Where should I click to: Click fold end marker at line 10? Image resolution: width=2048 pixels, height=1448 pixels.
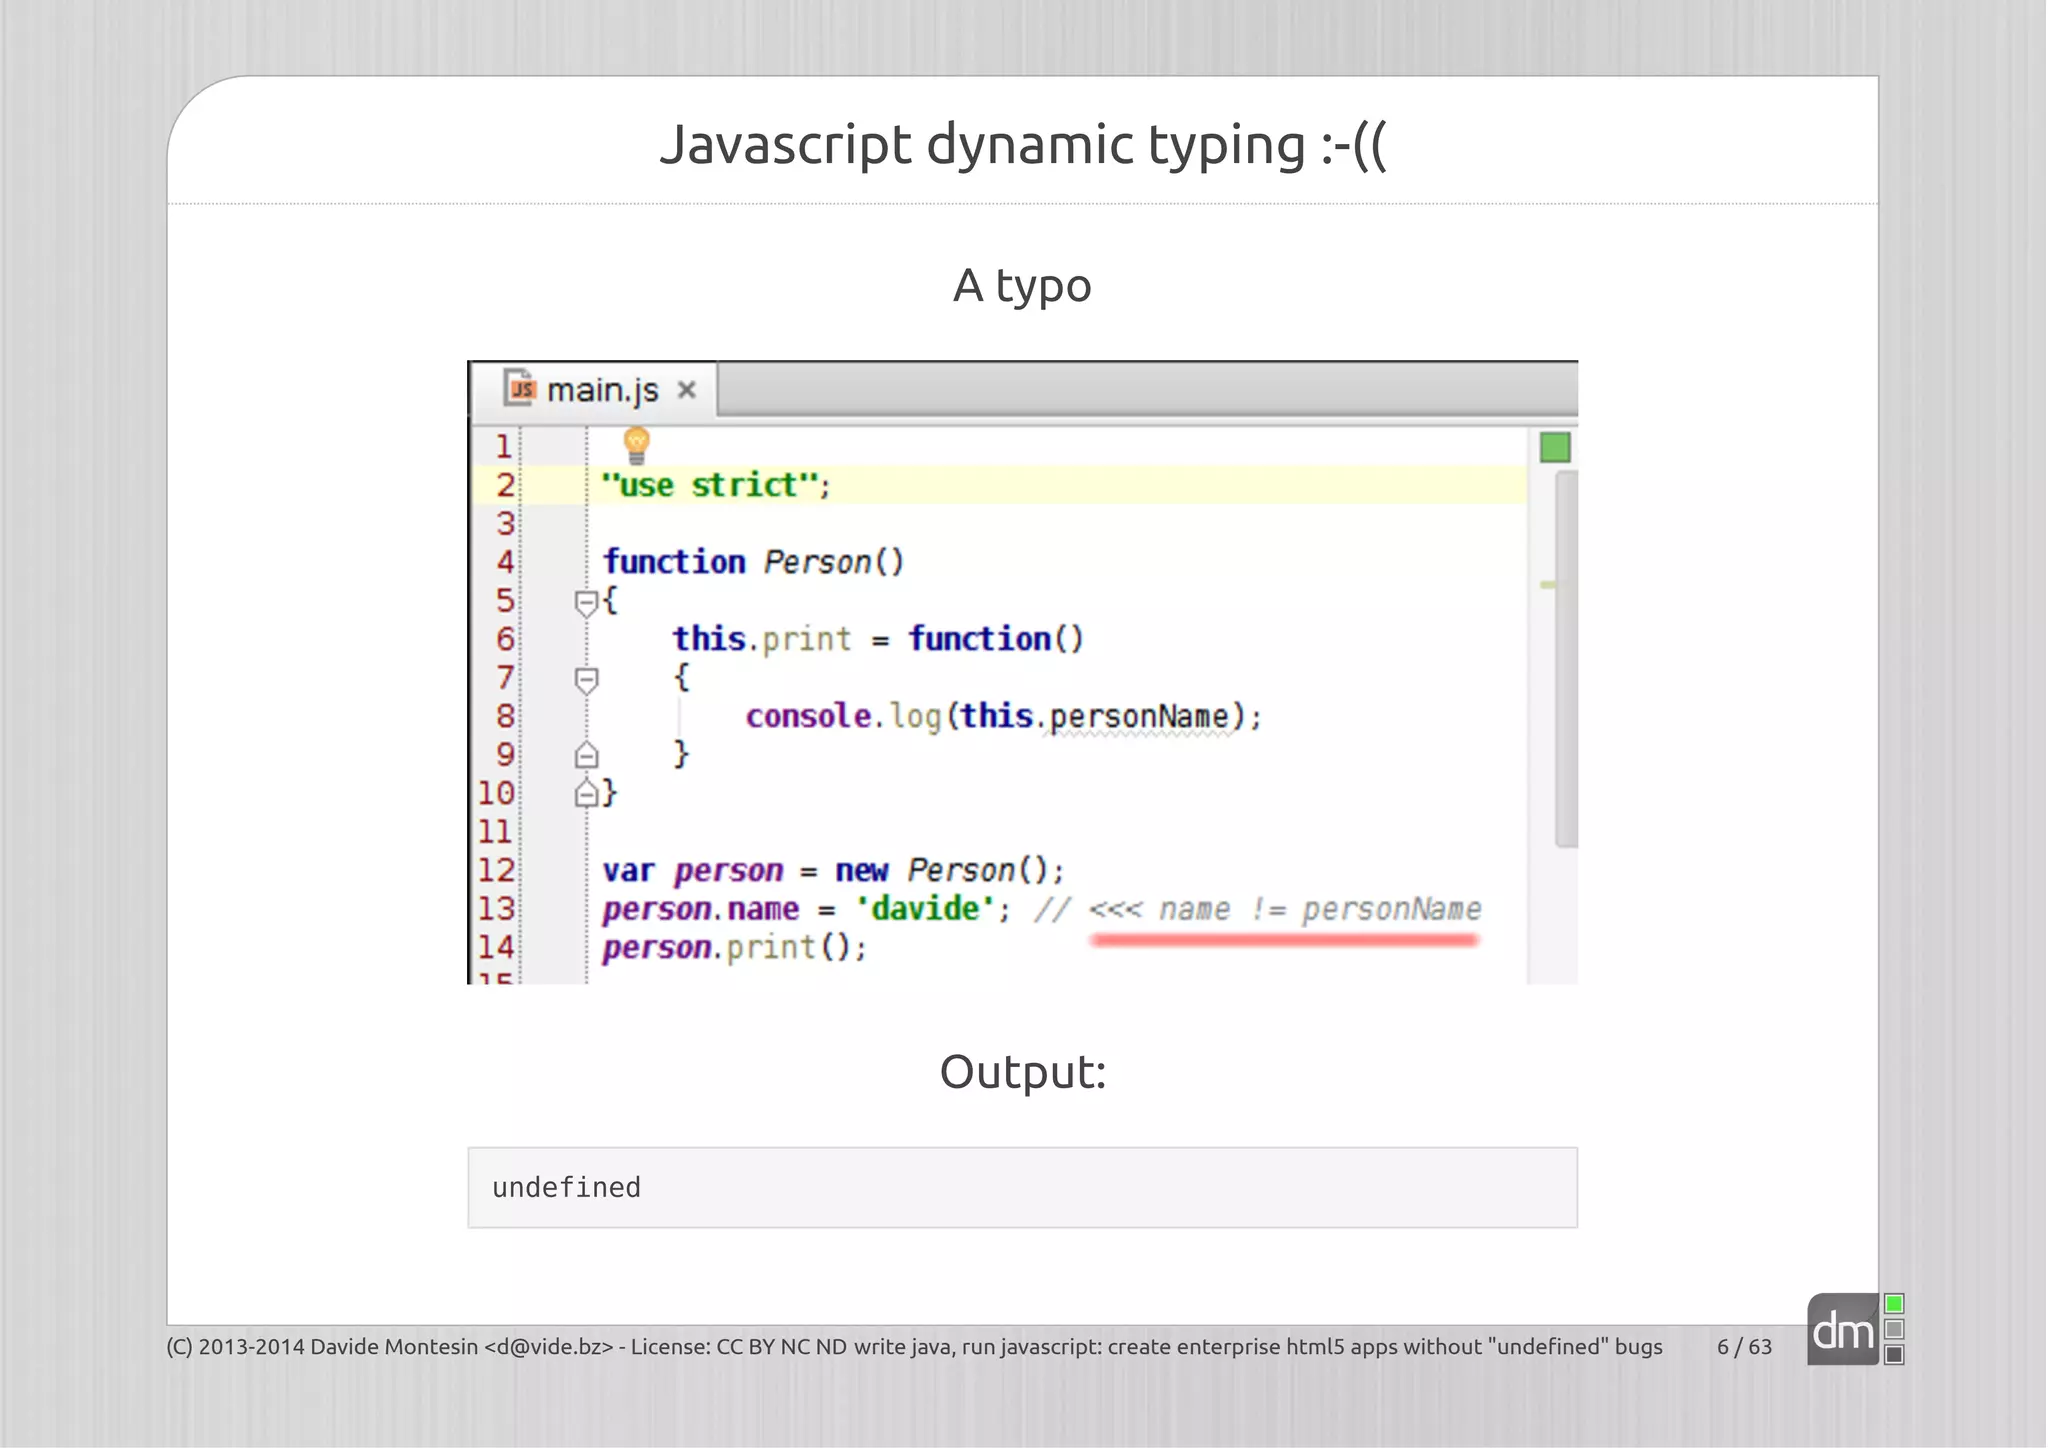[x=586, y=794]
